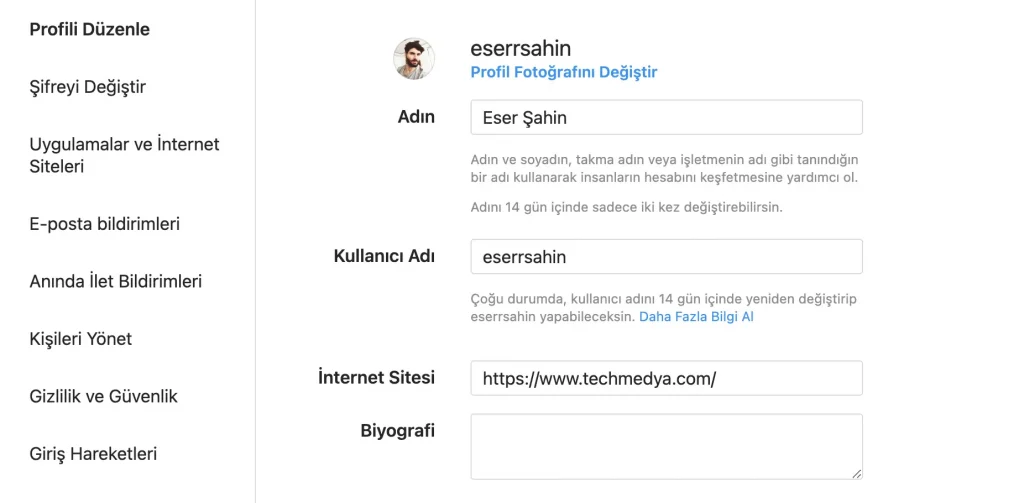Viewport: 1024px width, 503px height.
Task: Click Daha Fazla Bilgi Al link
Action: point(696,317)
